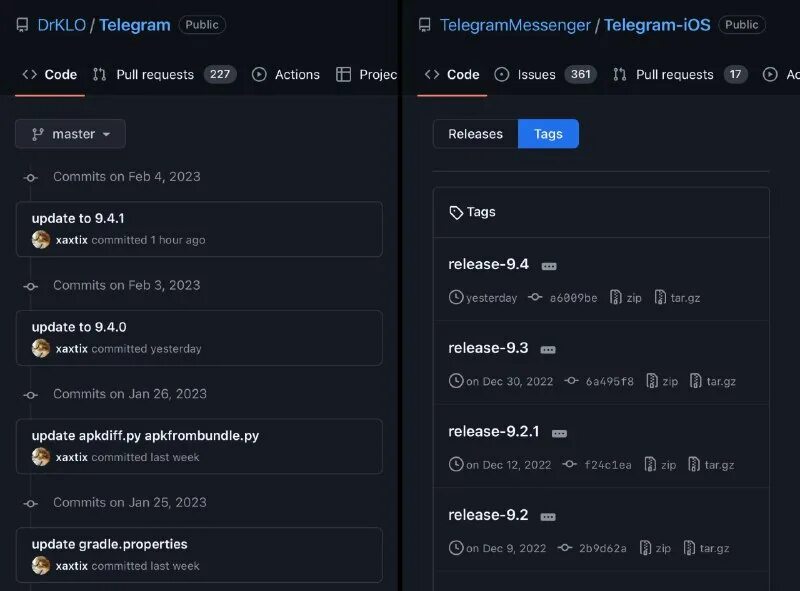Open the Telegram-iOS repository link

click(x=657, y=24)
